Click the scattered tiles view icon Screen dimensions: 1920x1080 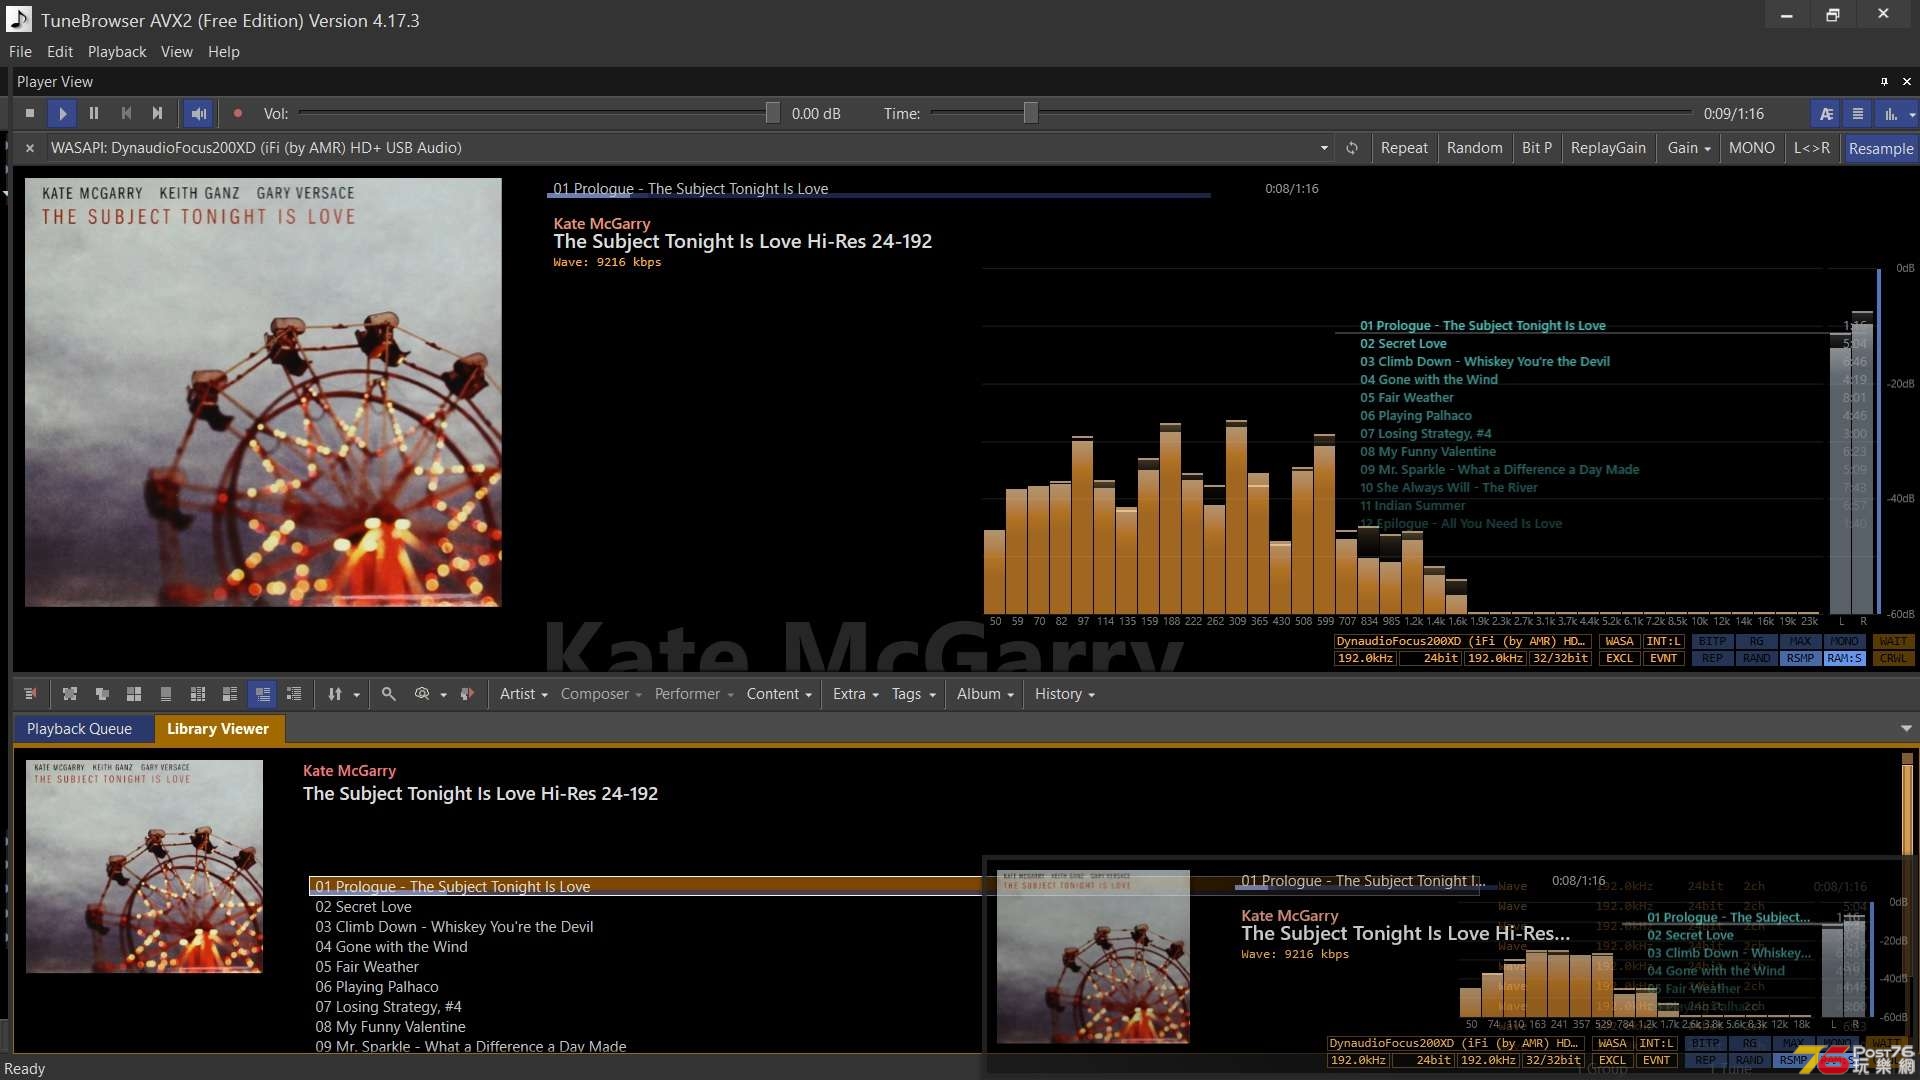70,694
